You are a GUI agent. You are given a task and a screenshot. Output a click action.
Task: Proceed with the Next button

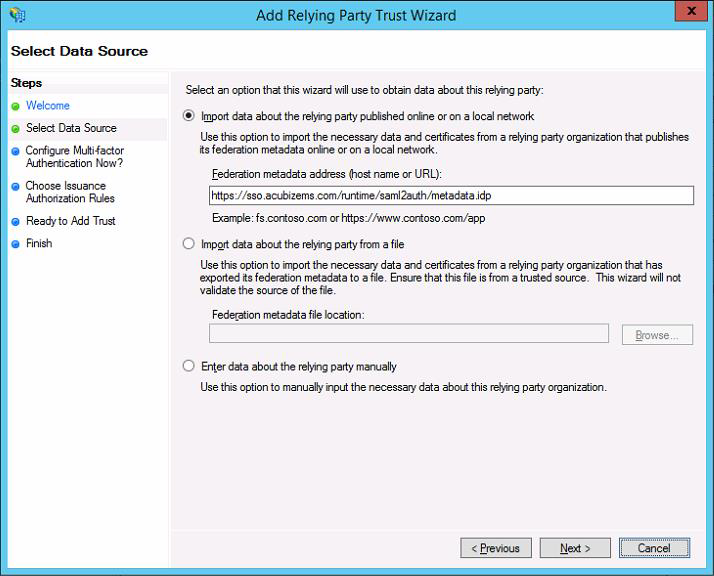tap(575, 548)
